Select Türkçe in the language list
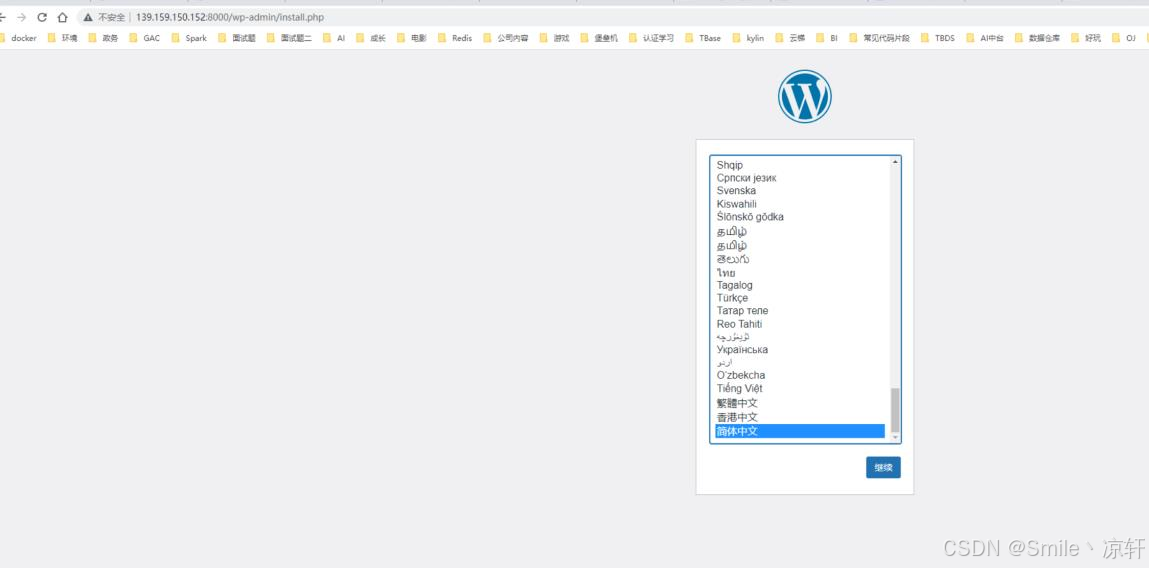The width and height of the screenshot is (1149, 568). pyautogui.click(x=800, y=298)
